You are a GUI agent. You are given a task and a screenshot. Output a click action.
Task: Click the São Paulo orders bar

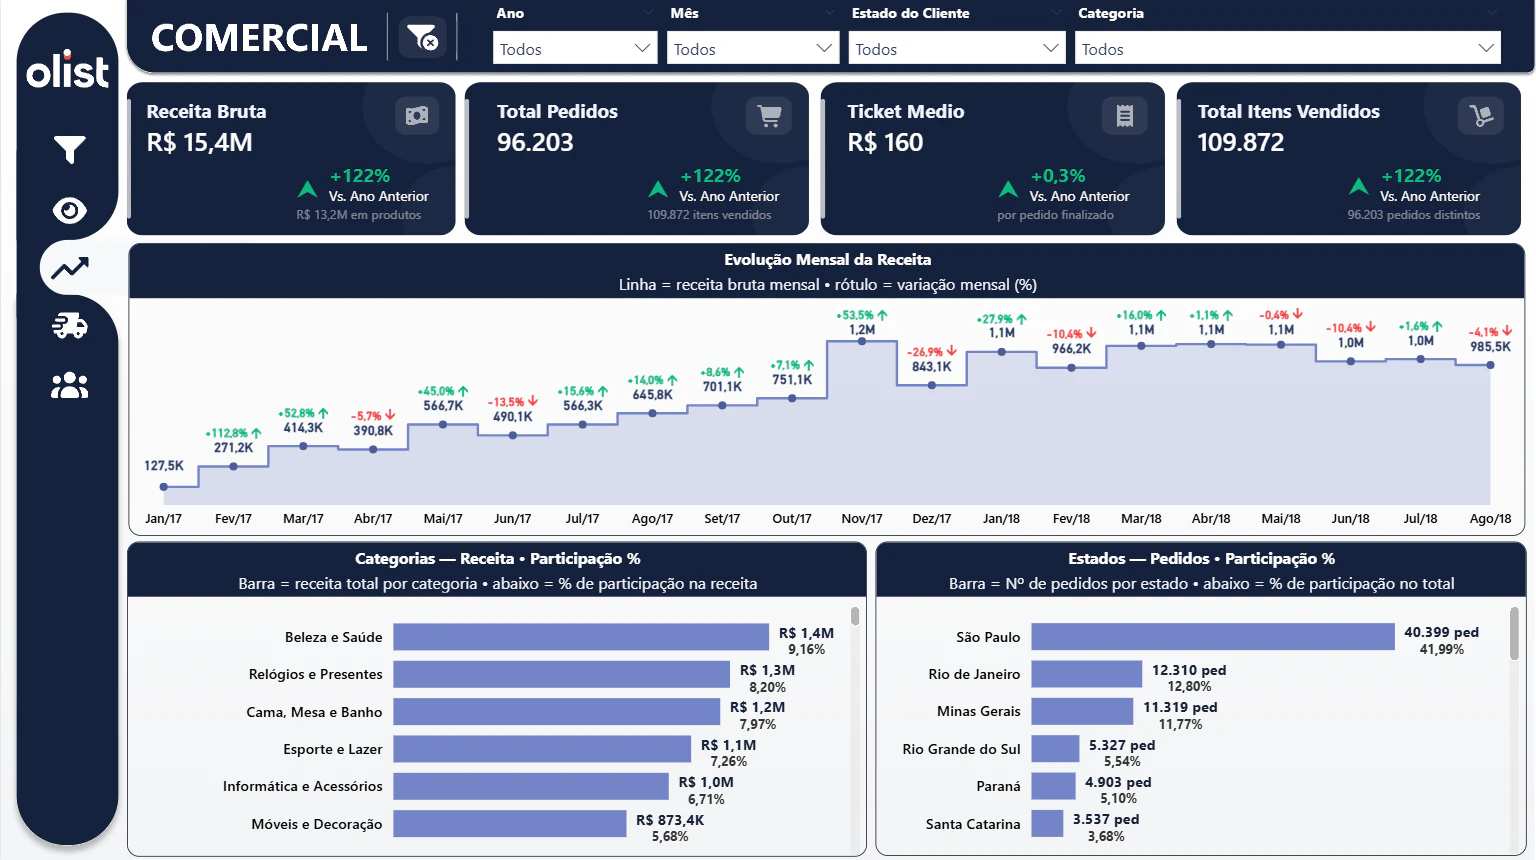click(x=1213, y=637)
